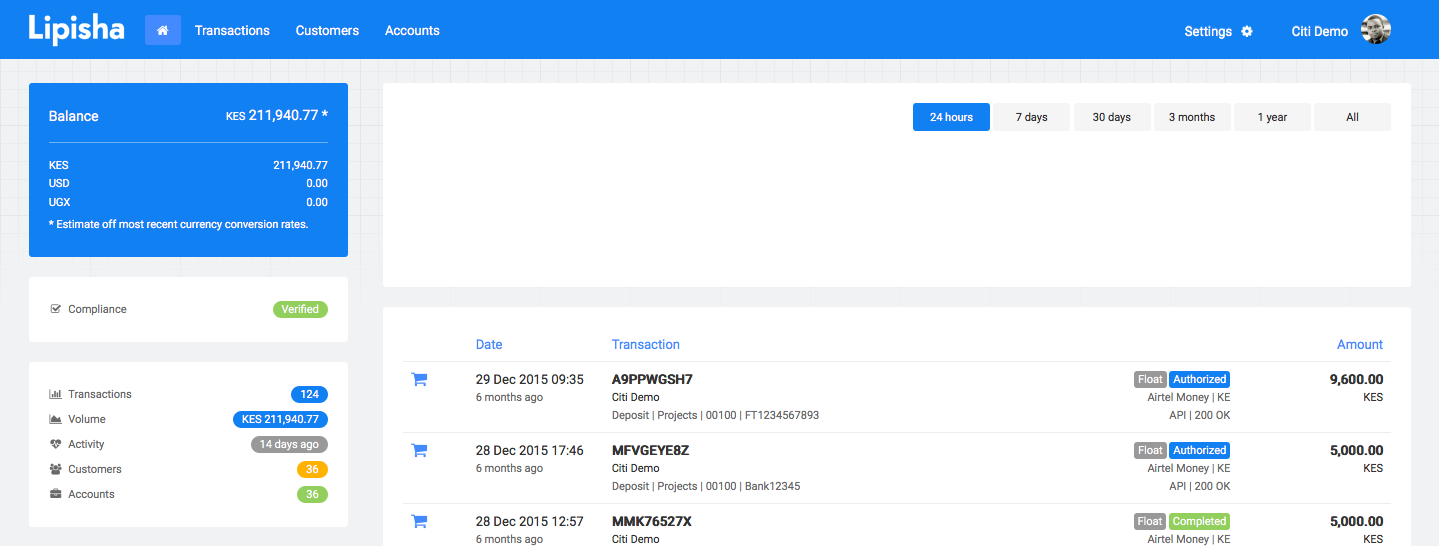Image resolution: width=1439 pixels, height=546 pixels.
Task: Select the 7 days range
Action: [1032, 117]
